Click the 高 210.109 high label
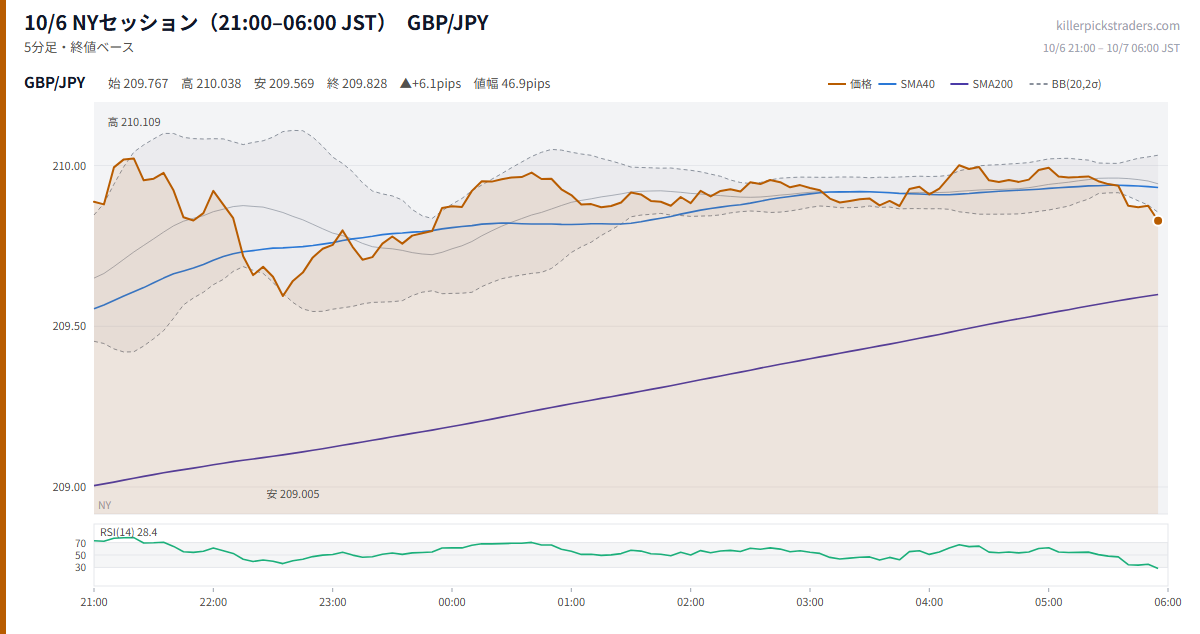Viewport: 1200px width, 634px height. tap(134, 122)
